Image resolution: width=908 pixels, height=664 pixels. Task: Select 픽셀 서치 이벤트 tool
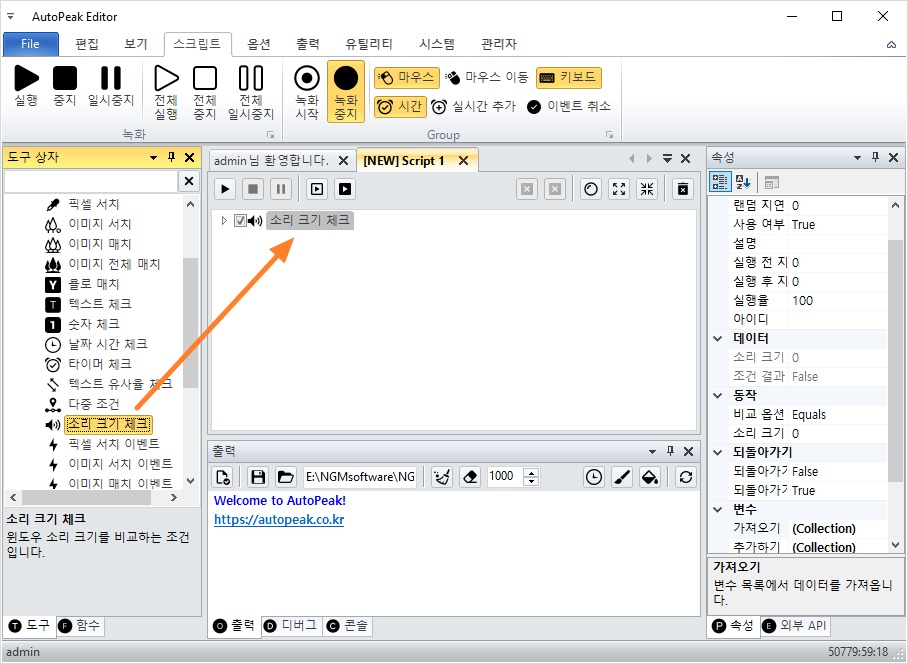coord(114,444)
